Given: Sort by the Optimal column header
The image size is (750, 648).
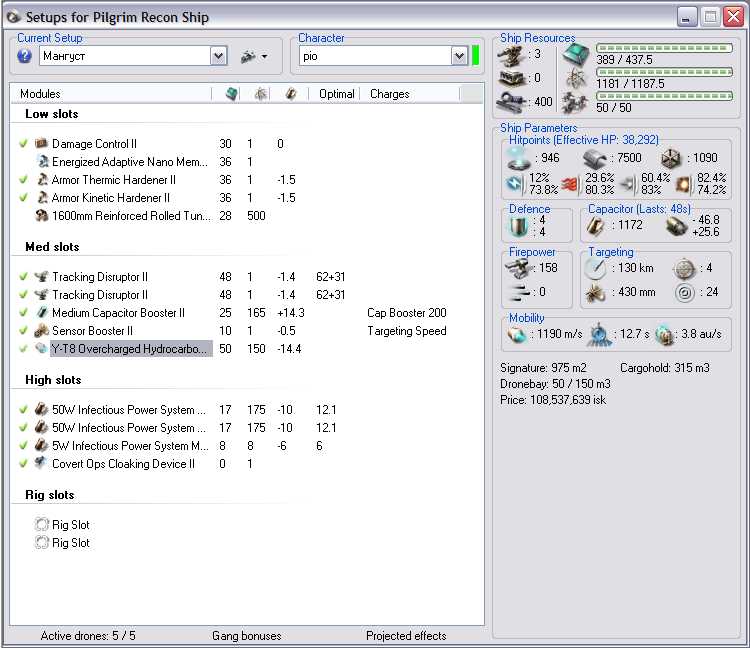Looking at the screenshot, I should tap(337, 94).
